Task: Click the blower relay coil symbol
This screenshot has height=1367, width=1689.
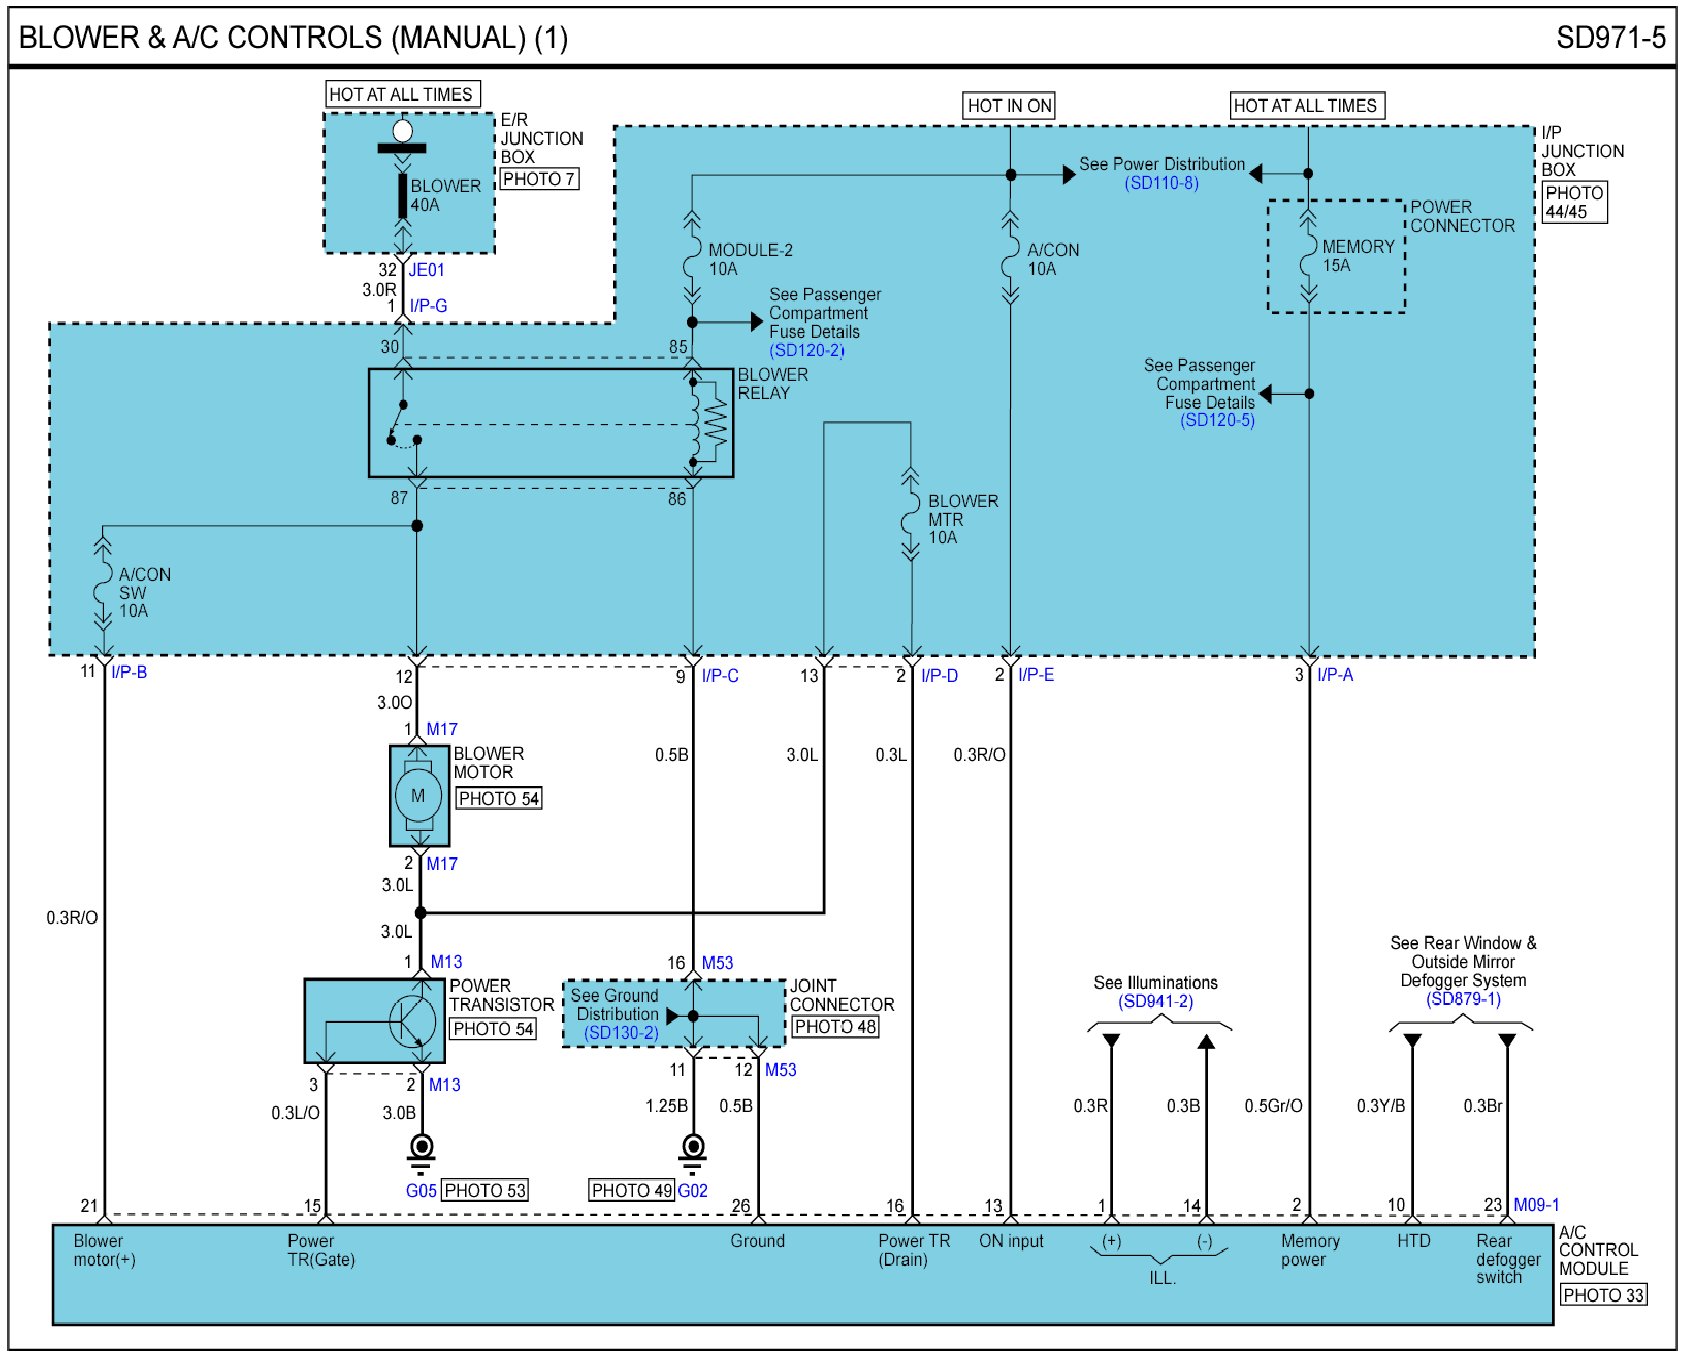Action: tap(694, 423)
